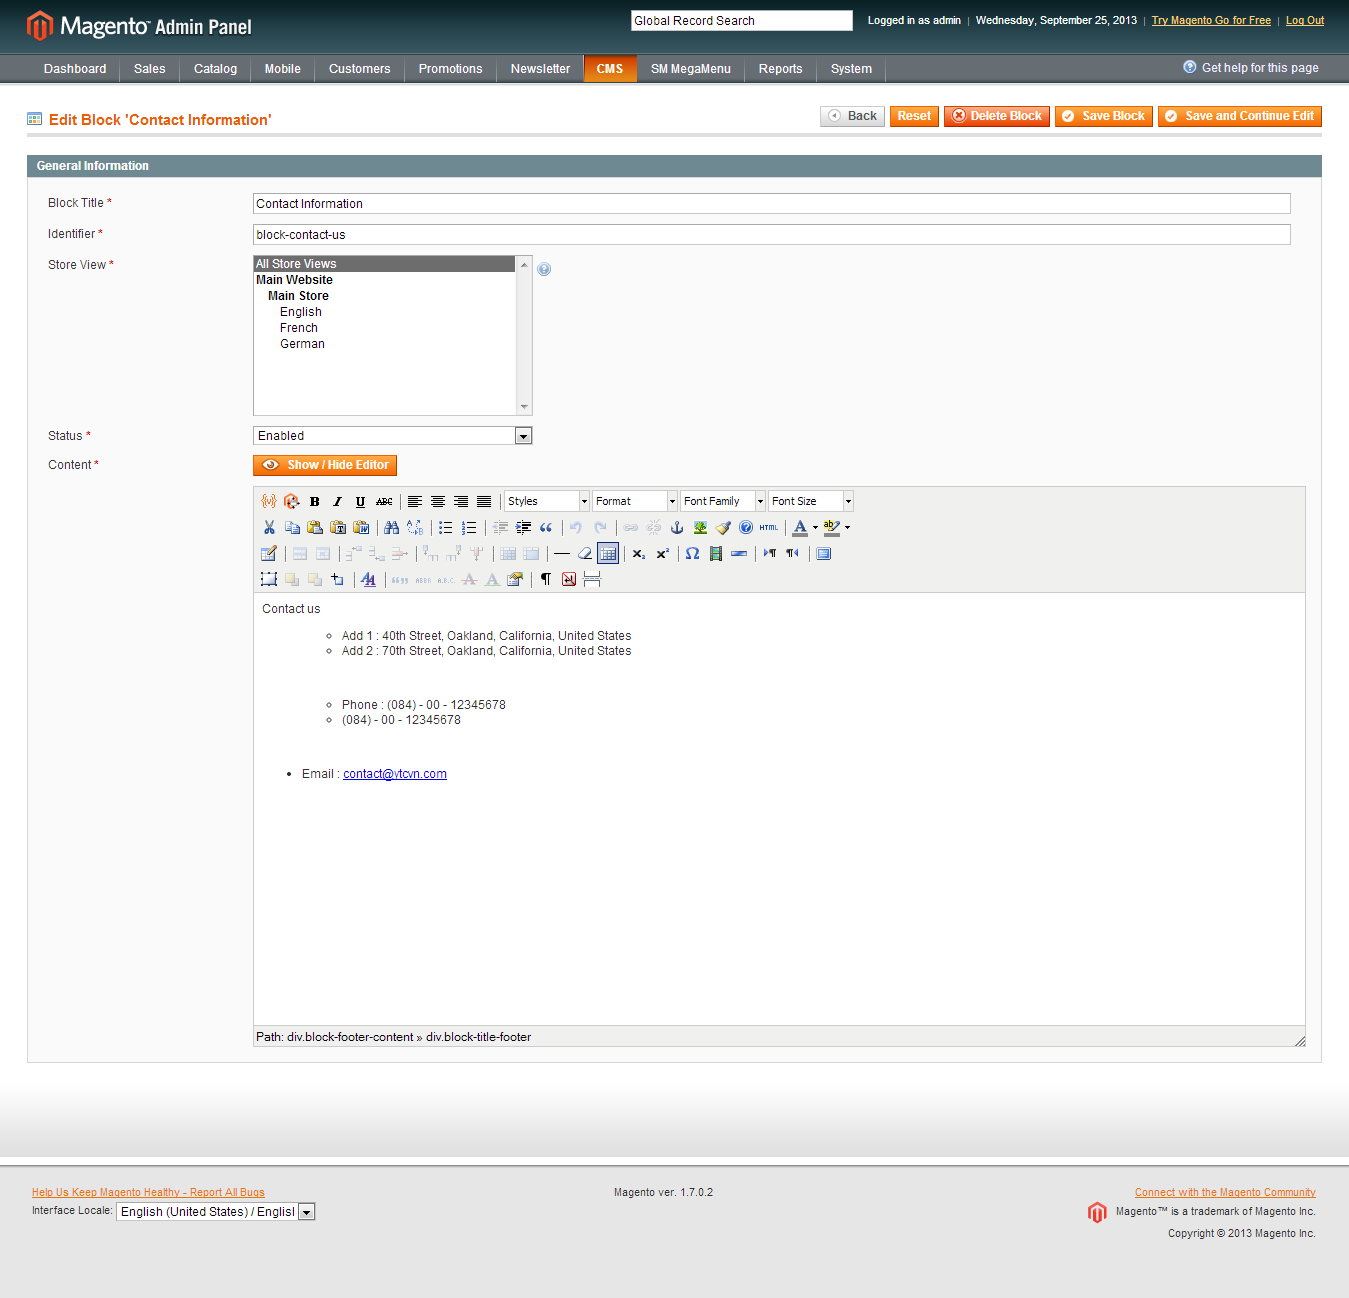This screenshot has width=1349, height=1298.
Task: Click Save and Continue Edit
Action: click(1240, 116)
